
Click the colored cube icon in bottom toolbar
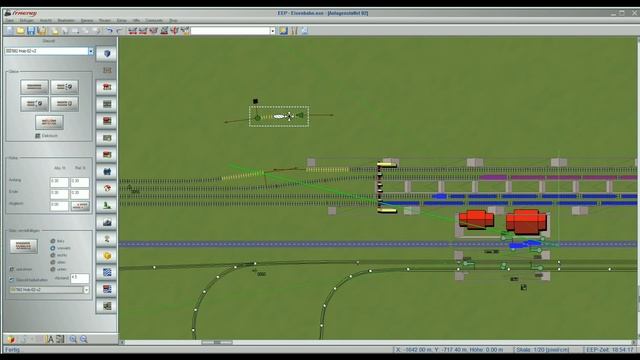point(11,339)
